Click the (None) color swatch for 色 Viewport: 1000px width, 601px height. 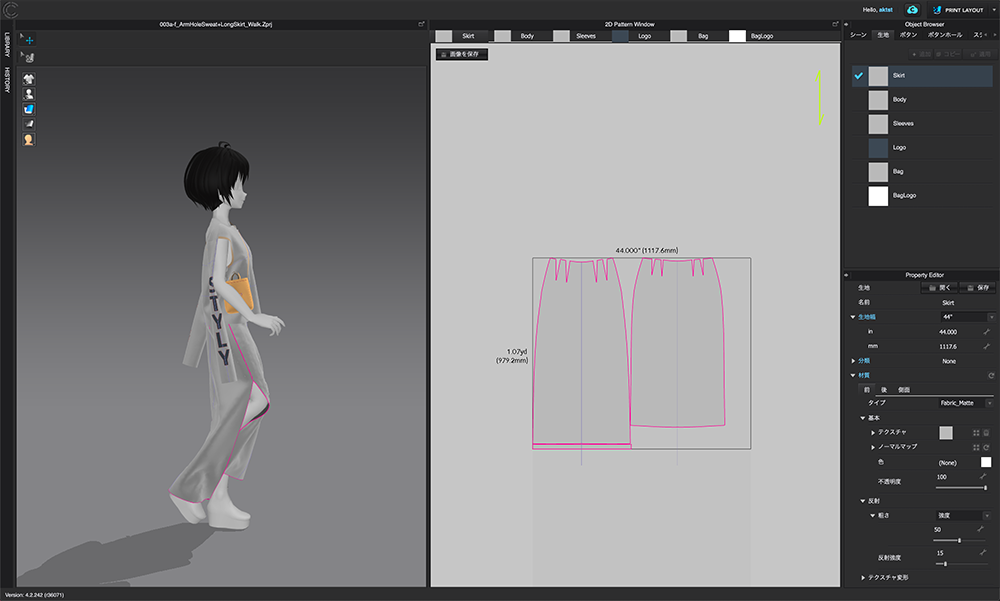click(x=986, y=462)
